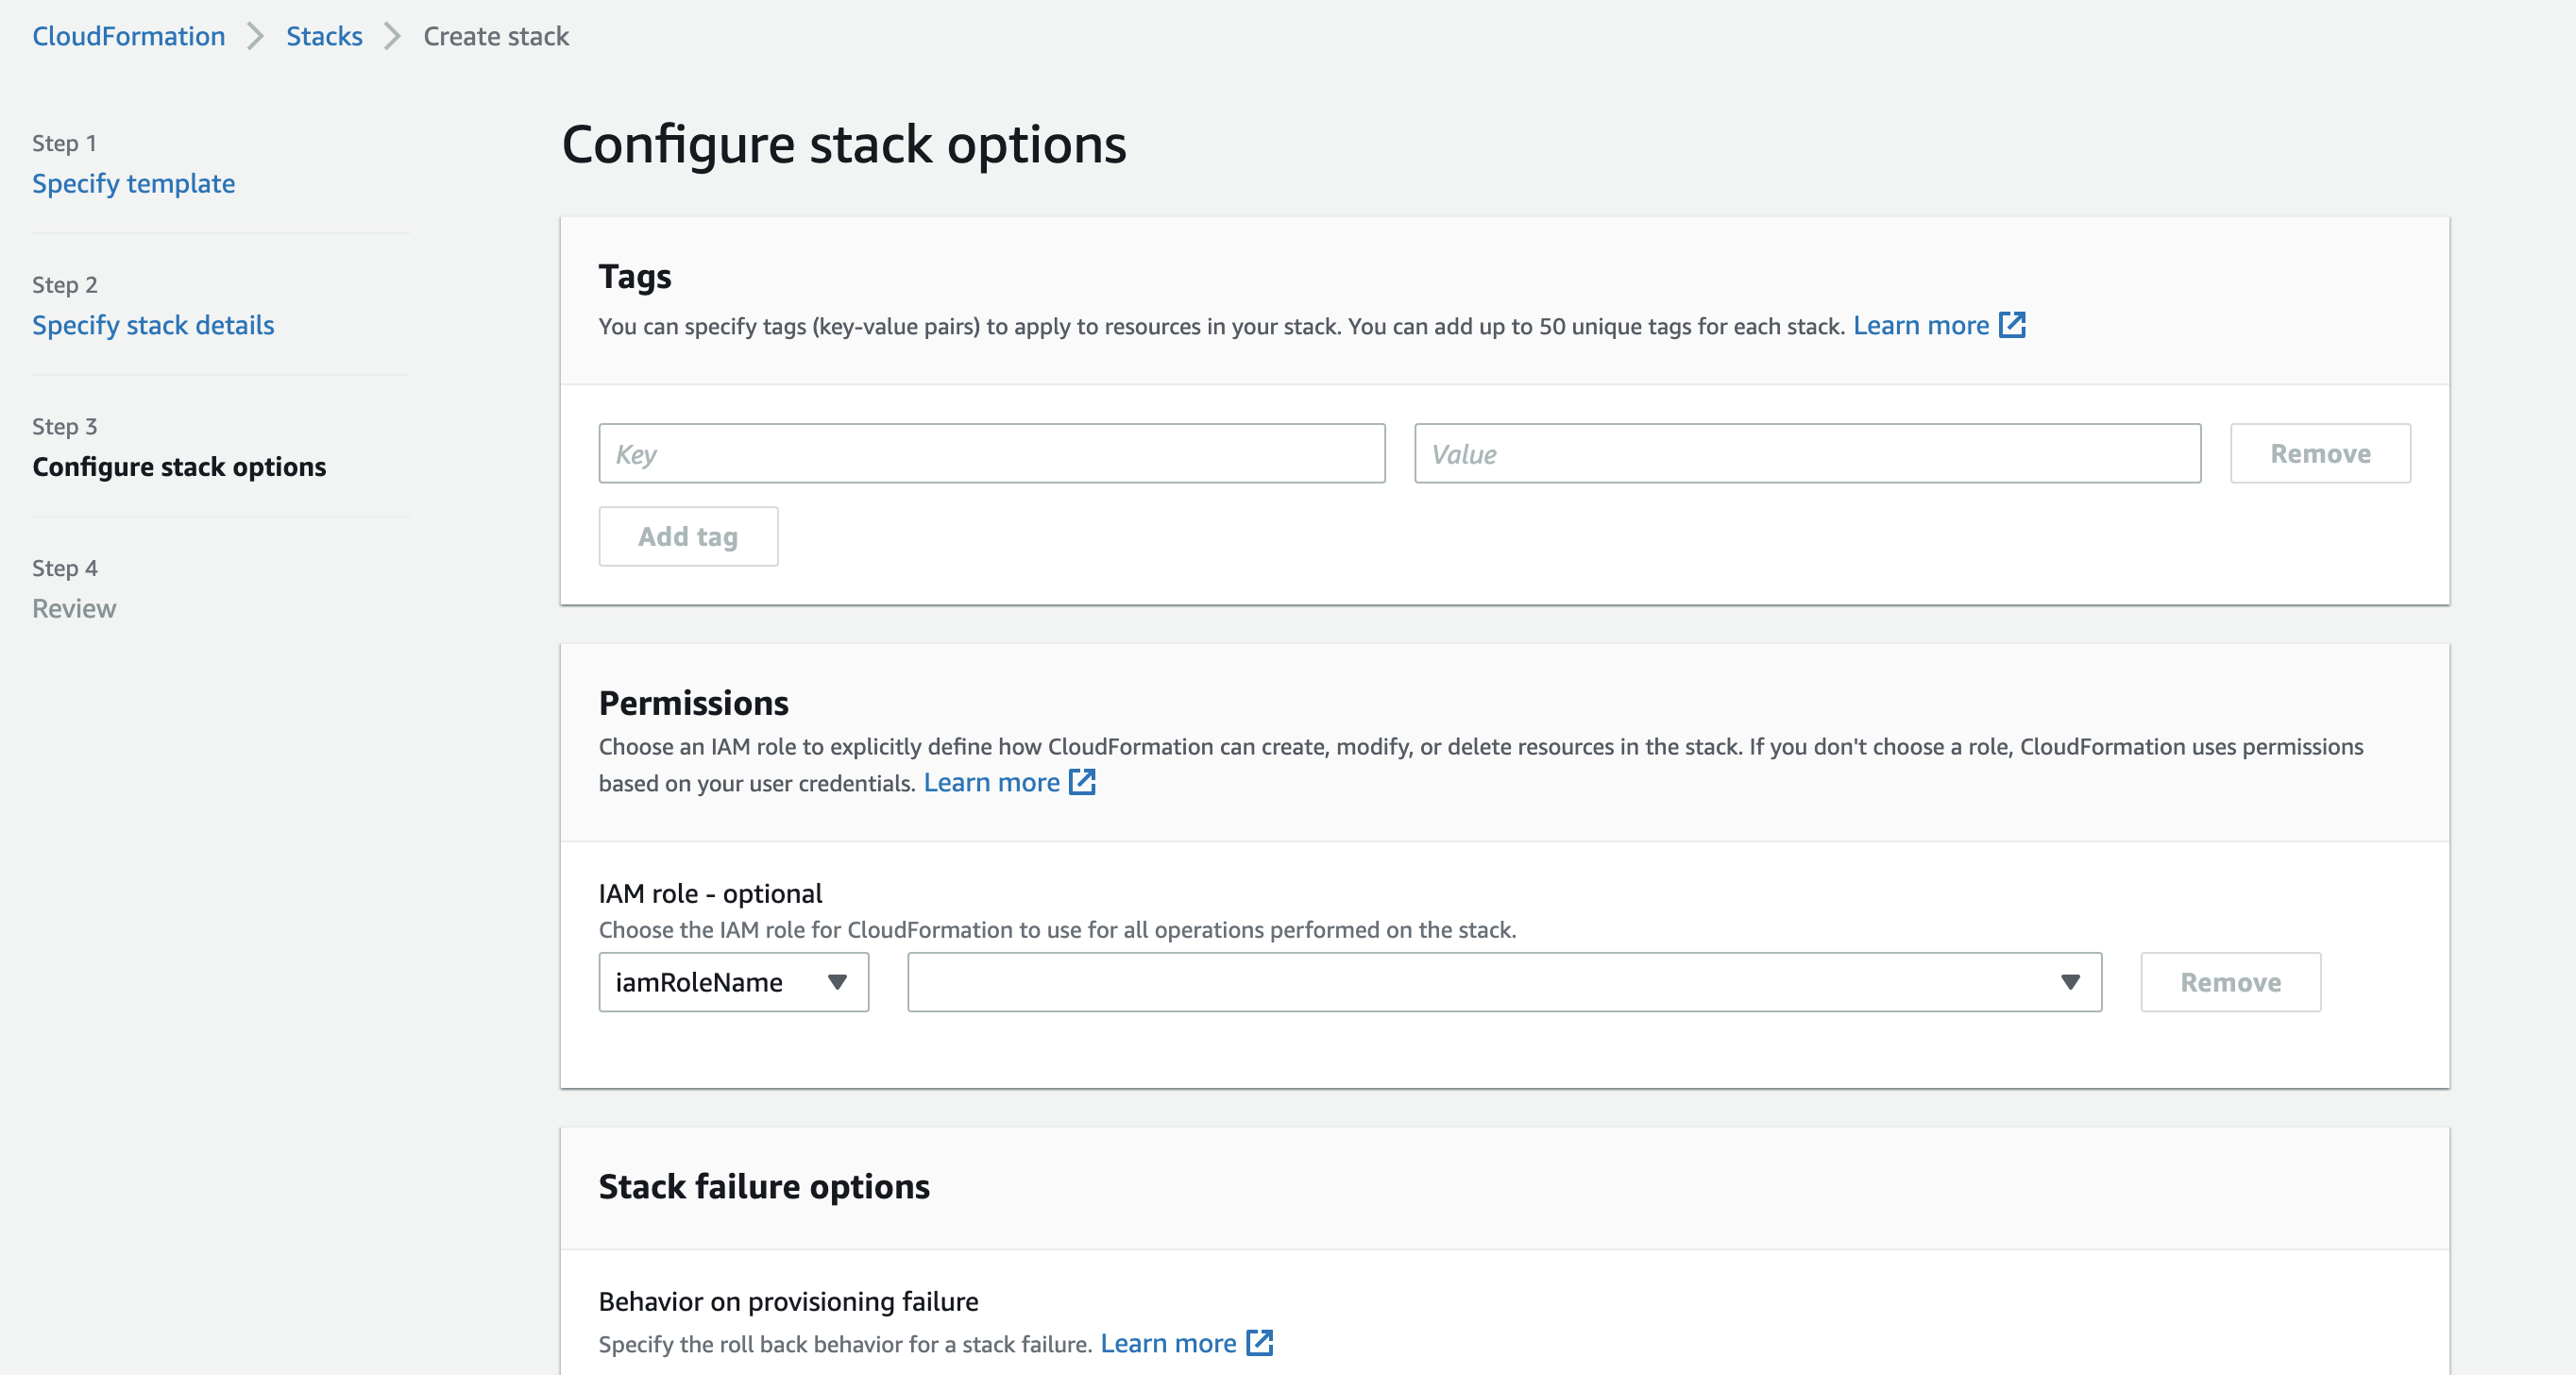Image resolution: width=2576 pixels, height=1375 pixels.
Task: Open the iamRoleName dropdown
Action: tap(734, 982)
